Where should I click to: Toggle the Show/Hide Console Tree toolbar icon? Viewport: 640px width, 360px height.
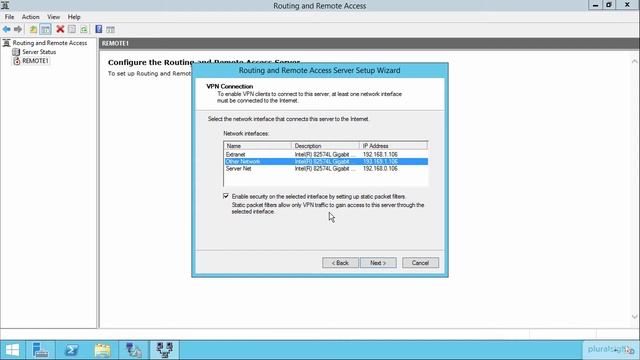[45, 29]
